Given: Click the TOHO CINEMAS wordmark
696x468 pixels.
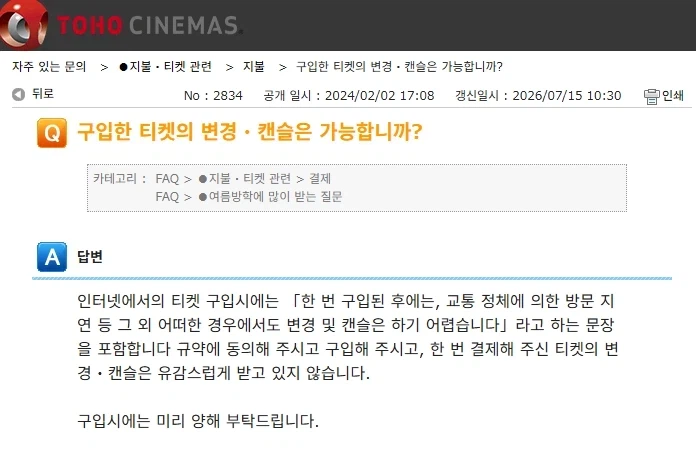Looking at the screenshot, I should pos(150,25).
